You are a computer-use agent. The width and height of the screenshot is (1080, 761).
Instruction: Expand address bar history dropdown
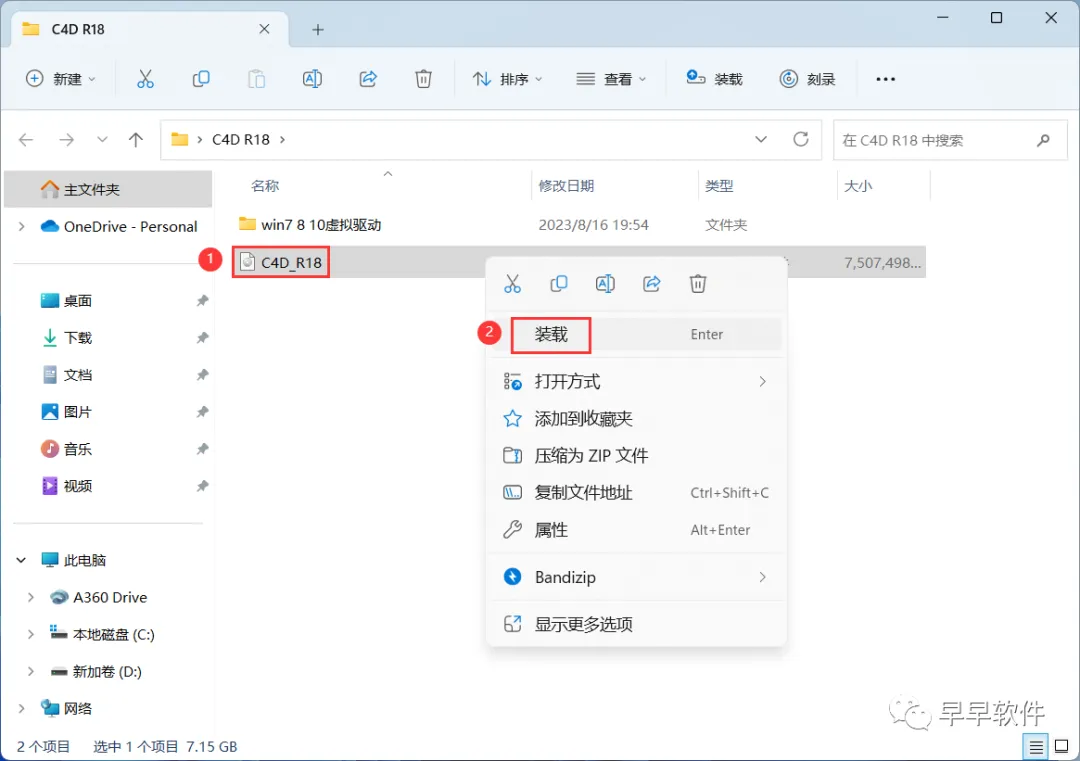click(761, 140)
